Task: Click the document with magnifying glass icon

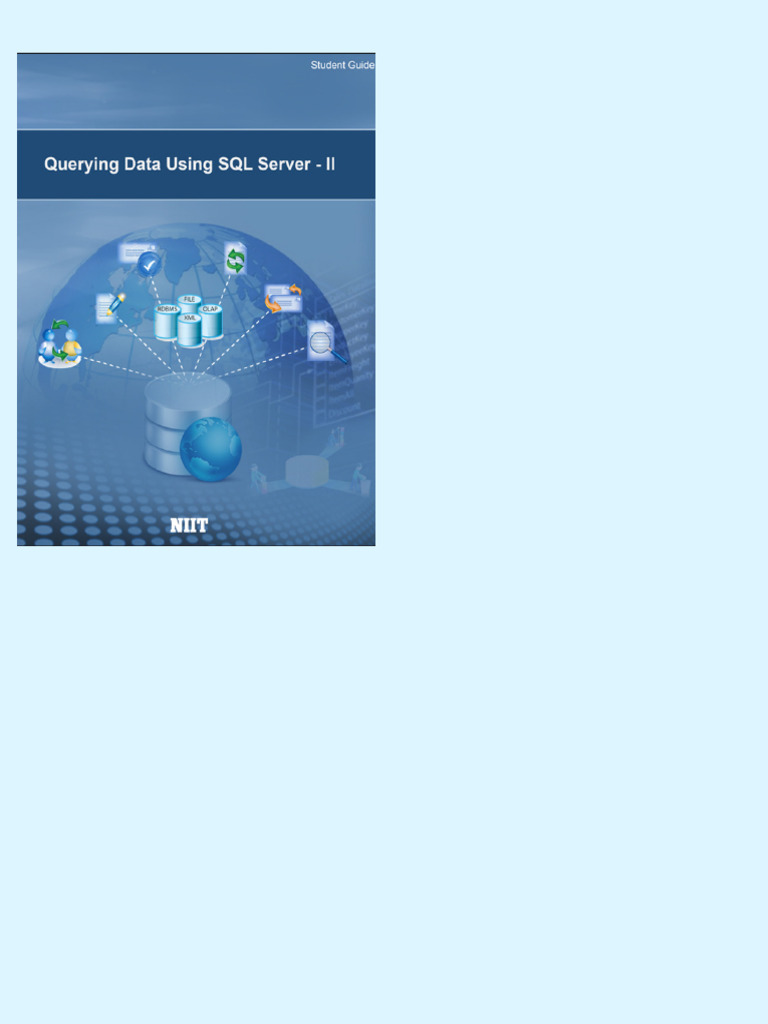Action: coord(326,342)
